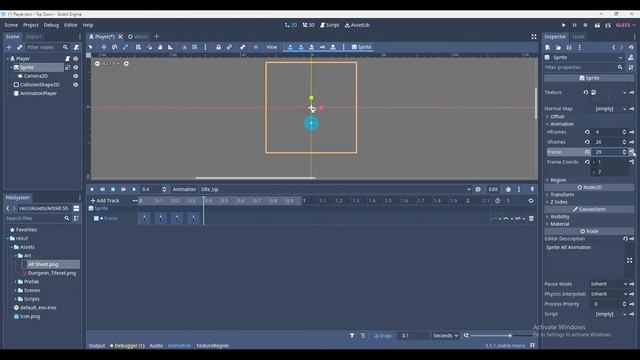The height and width of the screenshot is (360, 640).
Task: Switch to Script workspace
Action: point(329,25)
